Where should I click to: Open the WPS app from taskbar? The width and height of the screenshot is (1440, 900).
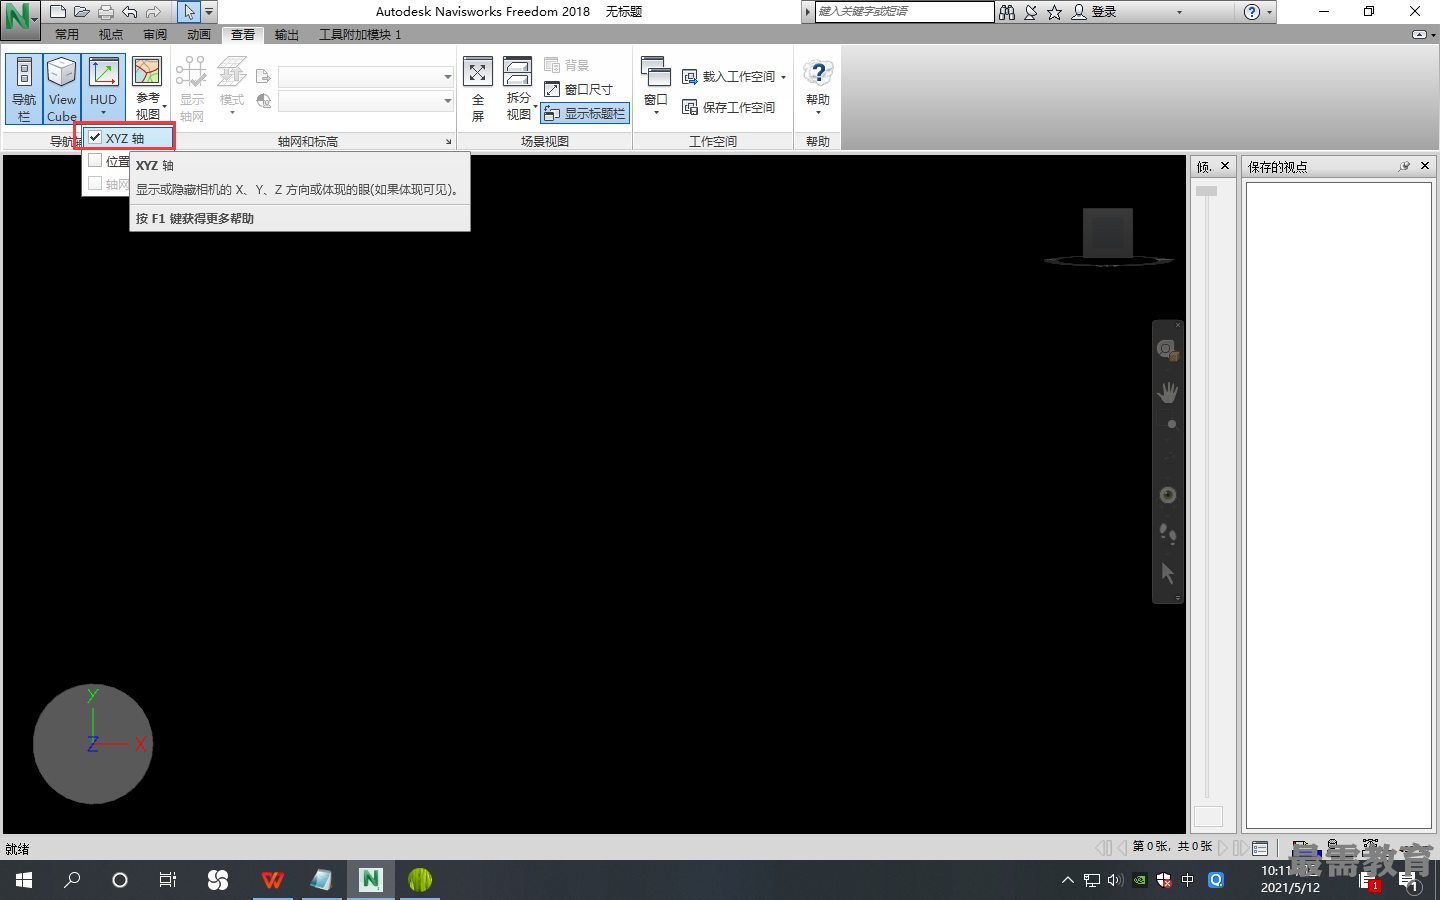272,880
